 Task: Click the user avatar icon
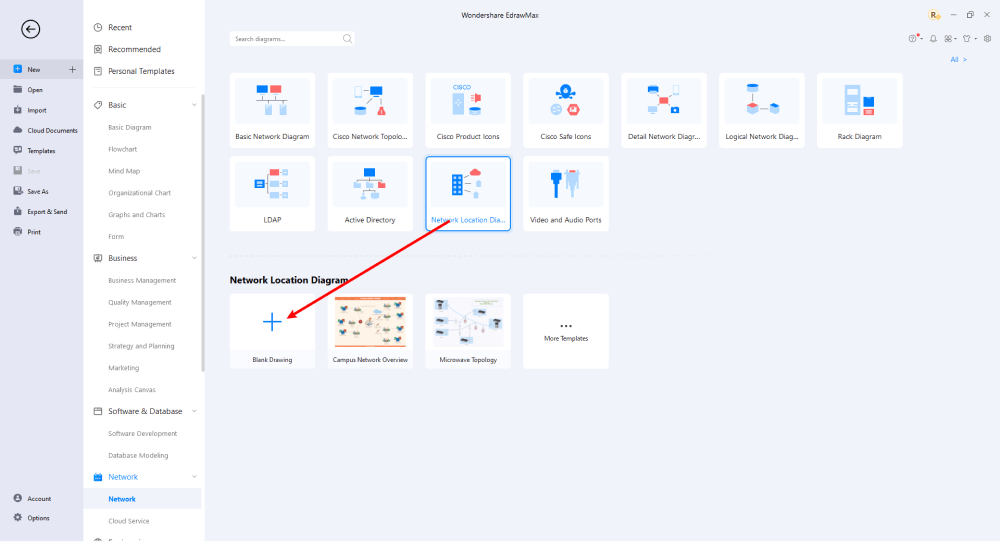tap(934, 15)
